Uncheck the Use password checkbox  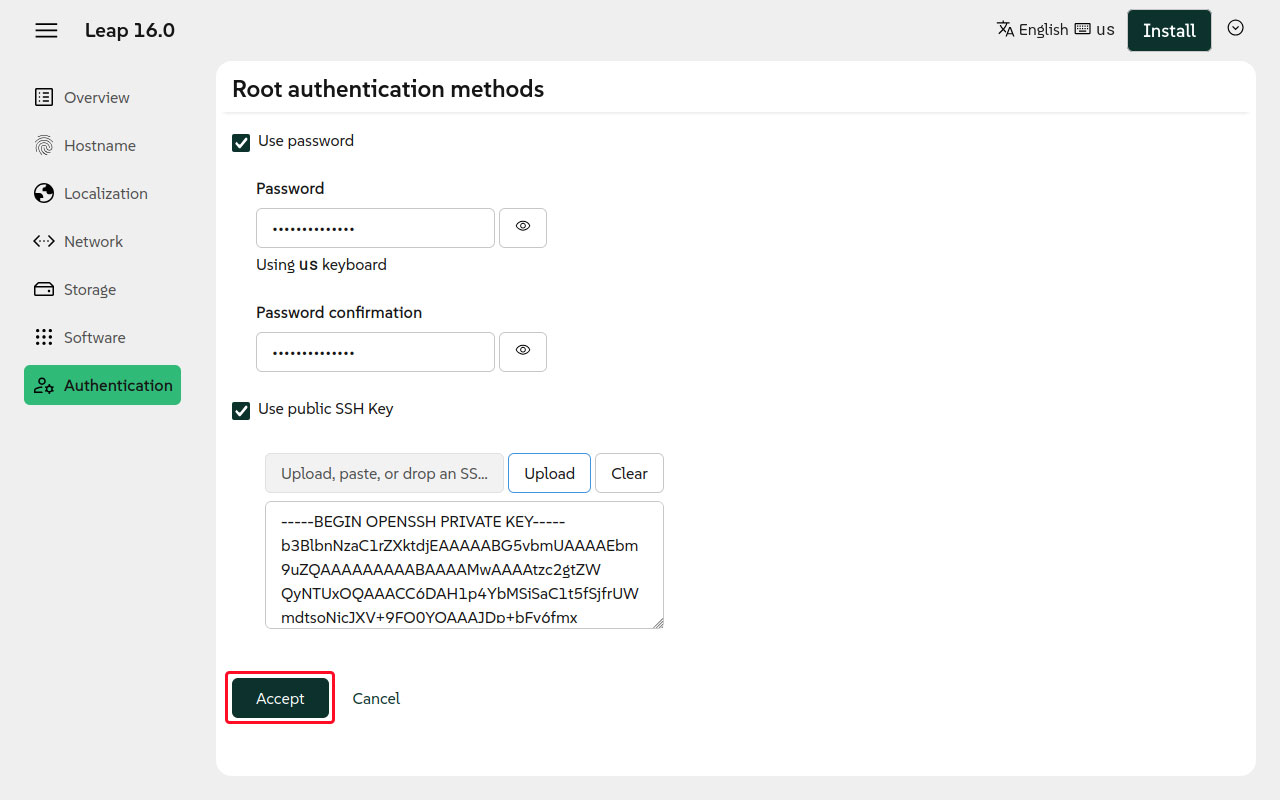click(241, 142)
